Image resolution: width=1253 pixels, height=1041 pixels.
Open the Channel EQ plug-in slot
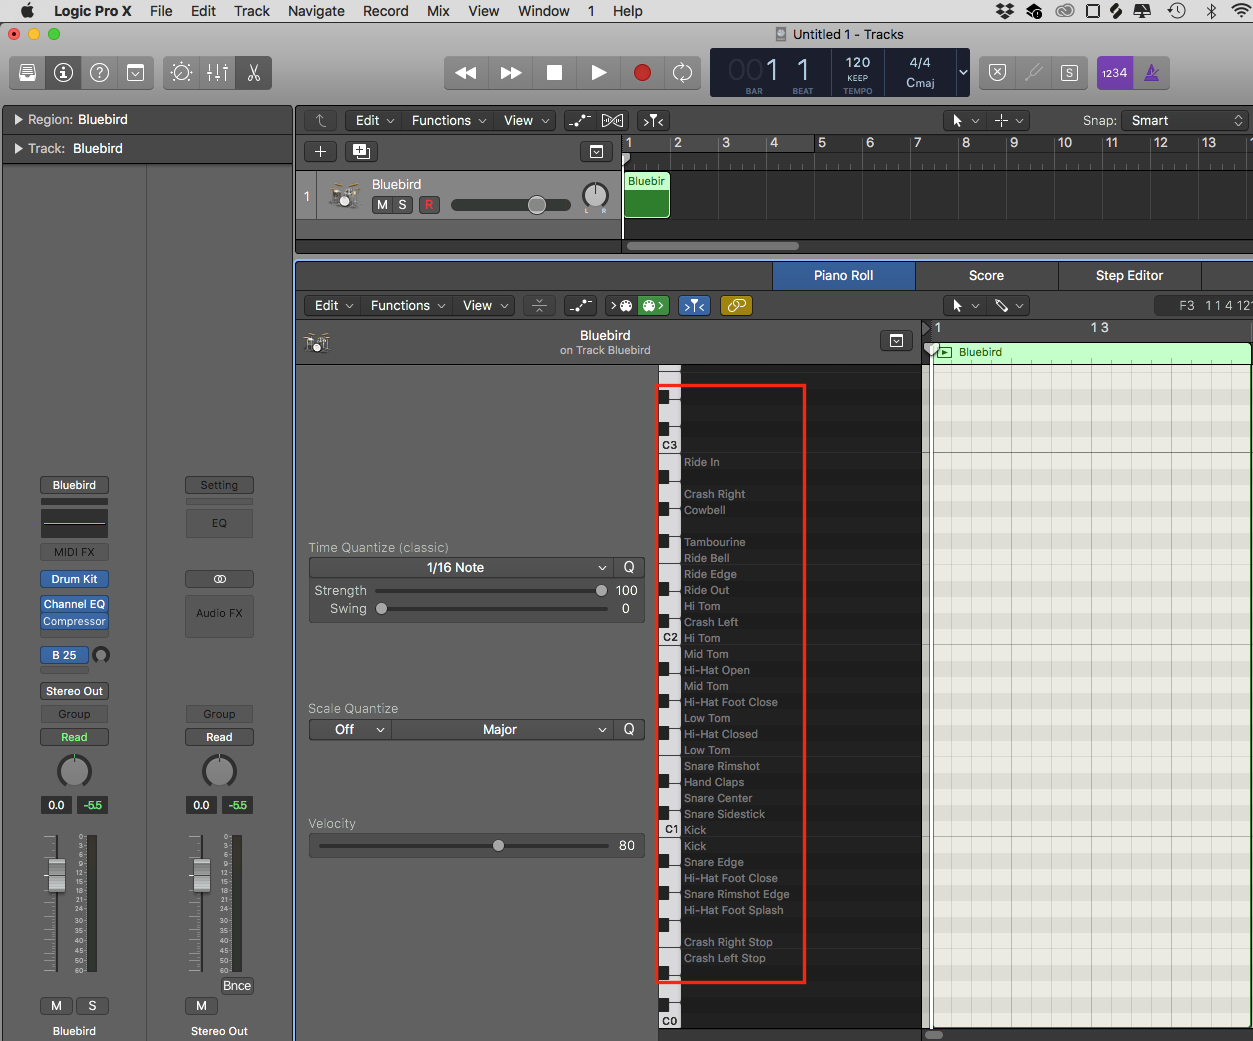pos(74,604)
